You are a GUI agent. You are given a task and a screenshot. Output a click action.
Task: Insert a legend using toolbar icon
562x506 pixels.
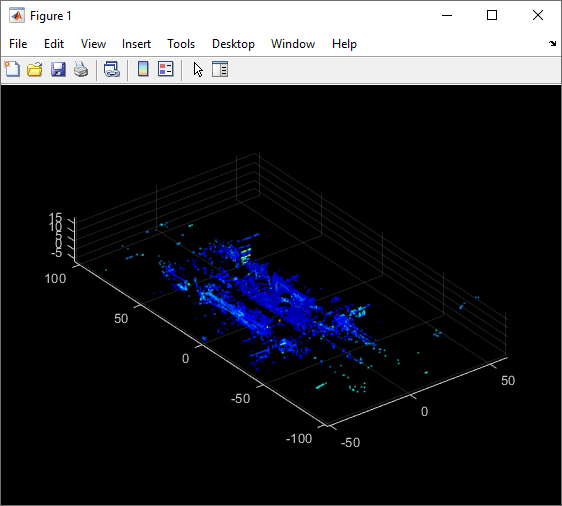[x=166, y=69]
